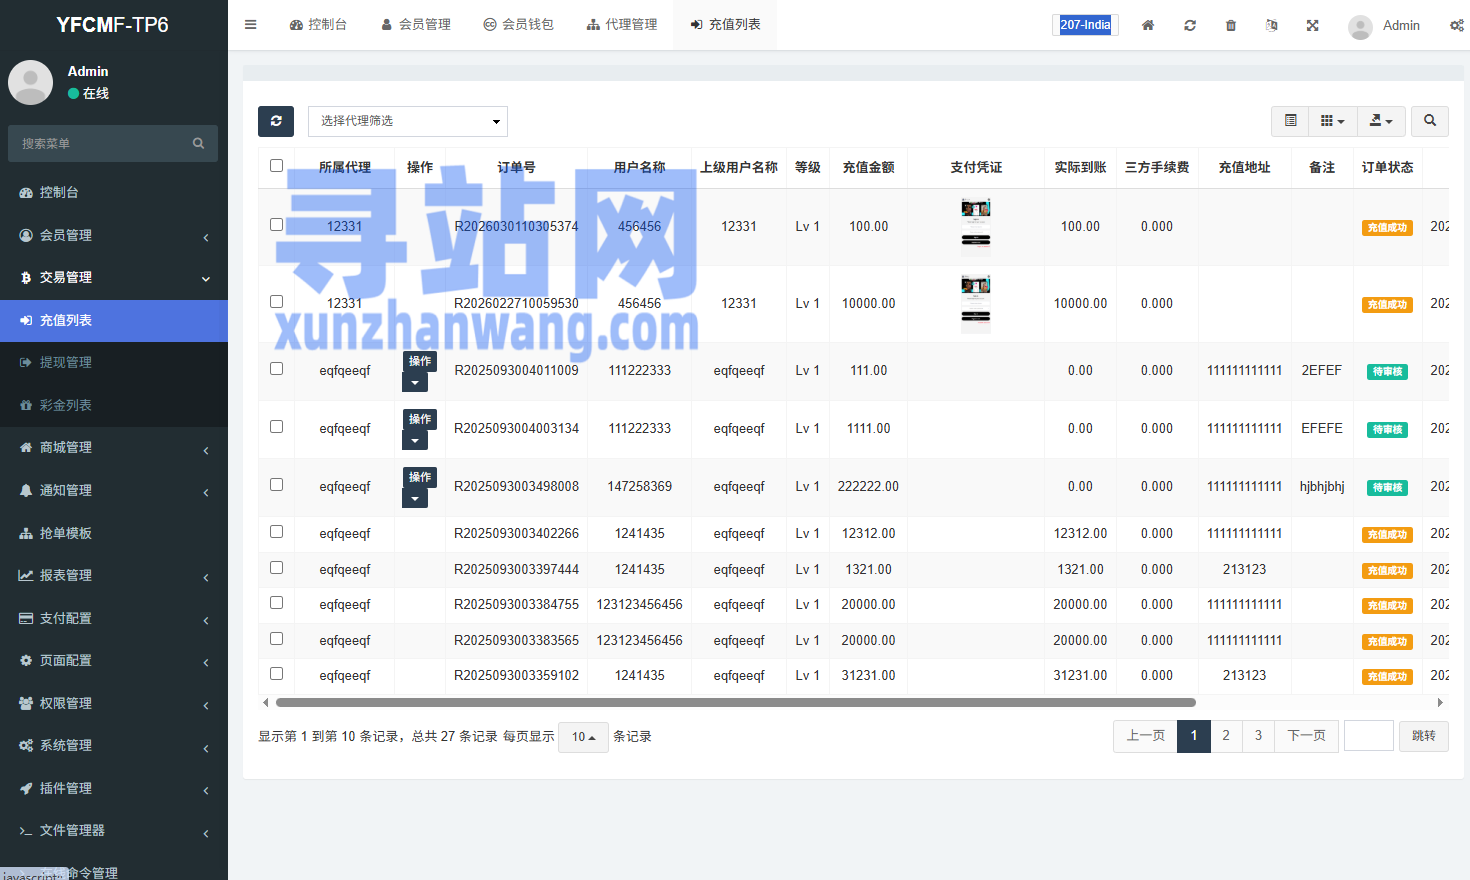Open 提现管理 in the sidebar
The image size is (1470, 880).
click(x=66, y=362)
